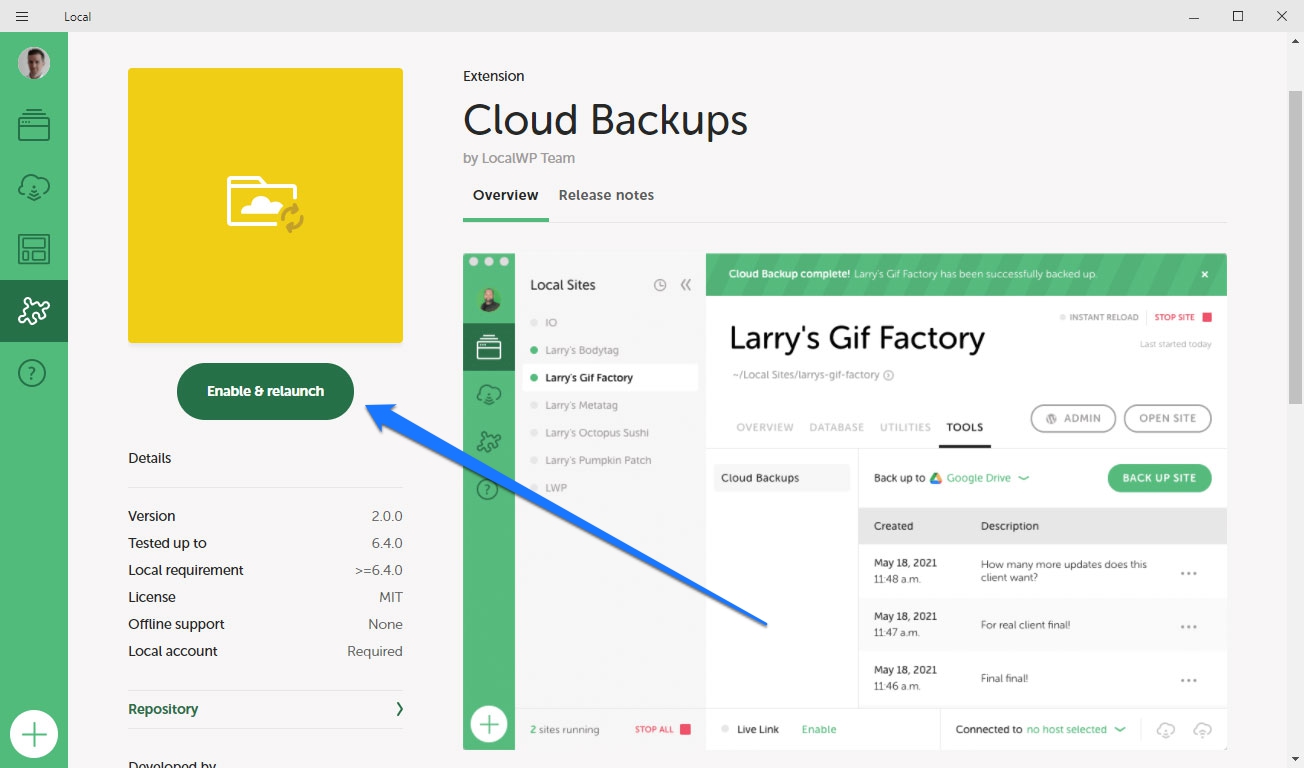1304x768 pixels.
Task: Switch to the Overview tab
Action: (x=505, y=196)
